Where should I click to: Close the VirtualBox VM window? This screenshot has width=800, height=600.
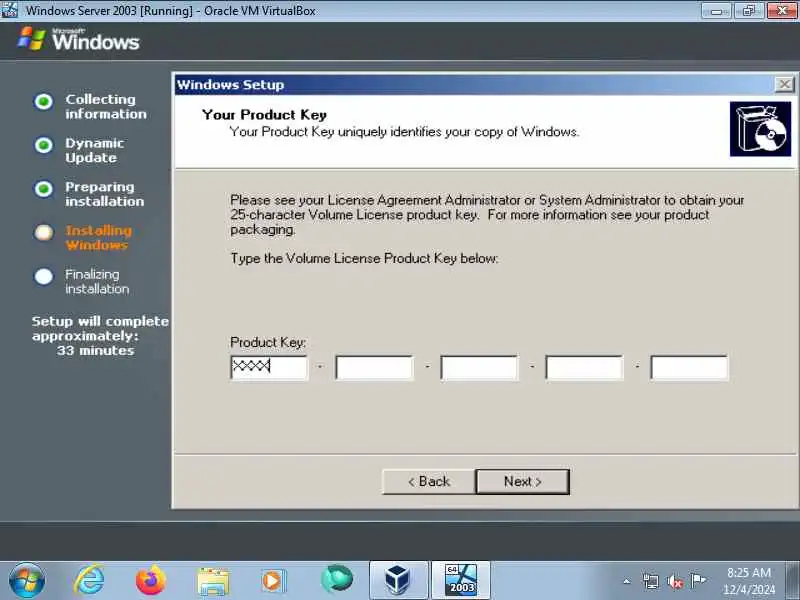(782, 10)
